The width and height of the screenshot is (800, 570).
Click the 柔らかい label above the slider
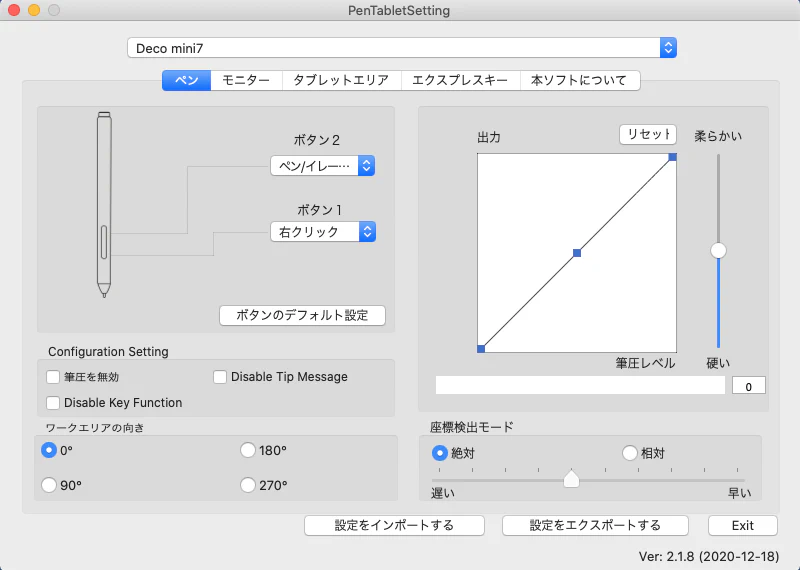click(718, 136)
